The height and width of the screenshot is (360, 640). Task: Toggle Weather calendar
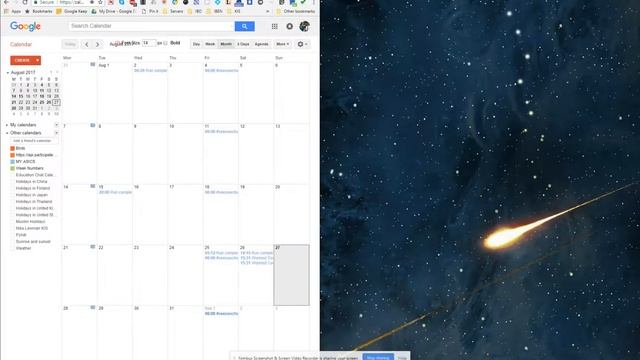pos(13,248)
